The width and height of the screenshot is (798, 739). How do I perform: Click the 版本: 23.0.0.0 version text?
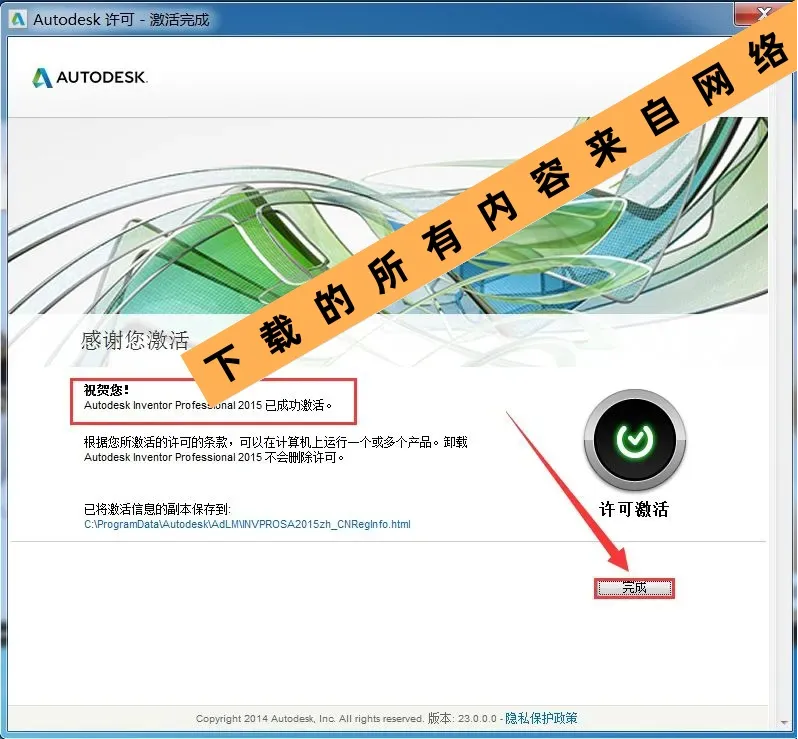coord(462,718)
